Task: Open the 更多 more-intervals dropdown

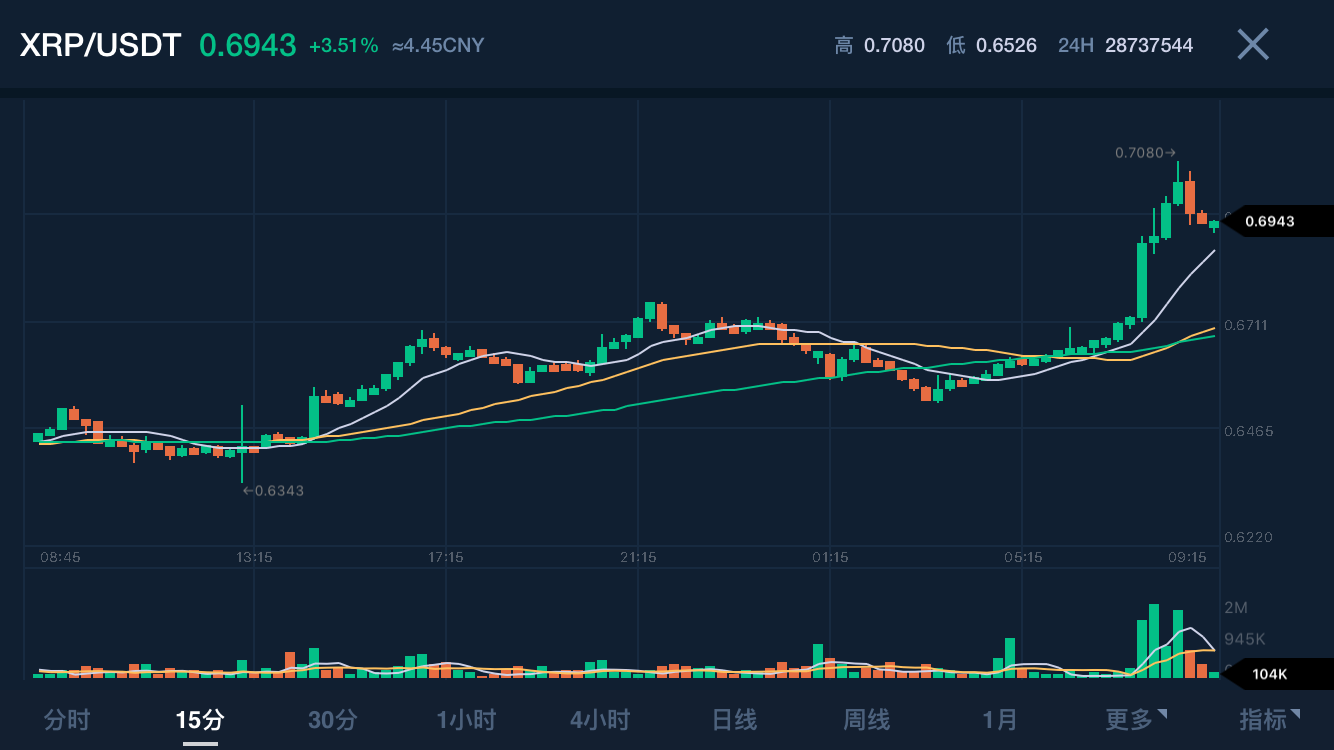Action: [1135, 719]
